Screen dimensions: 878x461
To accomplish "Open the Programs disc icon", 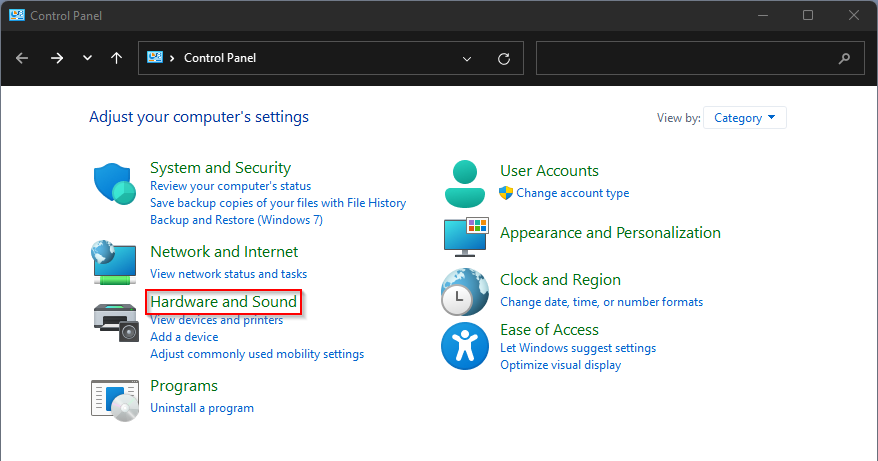I will point(115,400).
